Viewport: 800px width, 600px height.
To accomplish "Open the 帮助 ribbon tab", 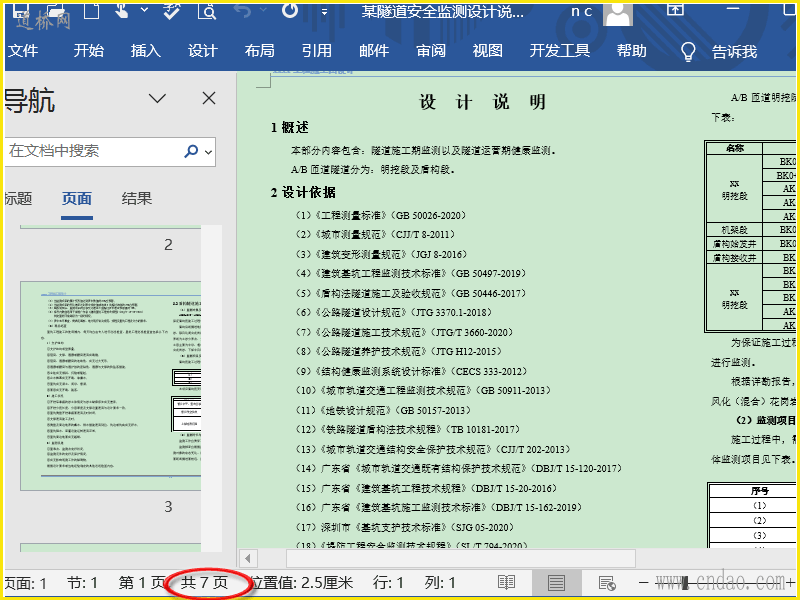I will tap(632, 51).
